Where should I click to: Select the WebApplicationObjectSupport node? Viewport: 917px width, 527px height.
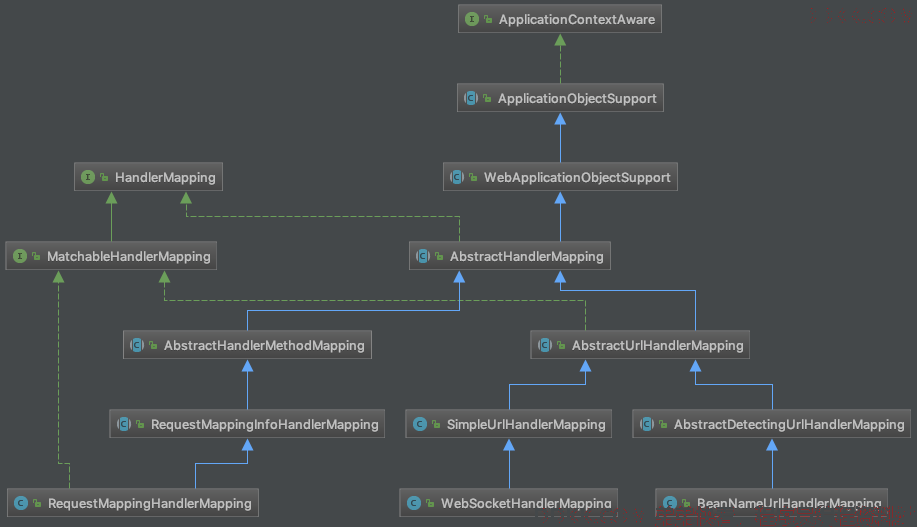click(560, 177)
